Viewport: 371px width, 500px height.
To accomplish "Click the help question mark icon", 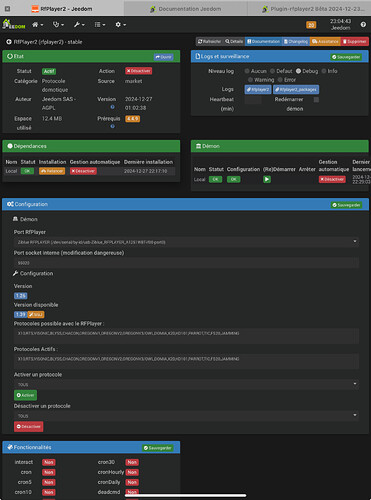I will 363,24.
